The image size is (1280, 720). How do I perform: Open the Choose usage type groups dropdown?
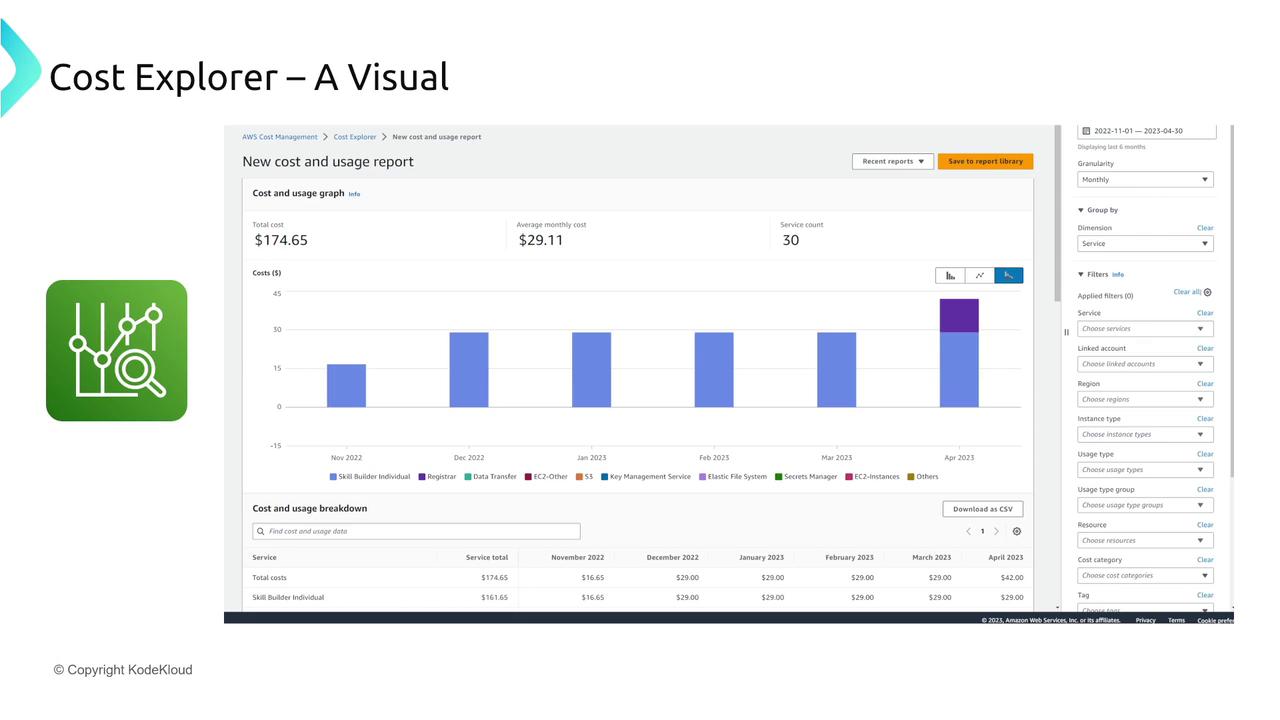1145,505
